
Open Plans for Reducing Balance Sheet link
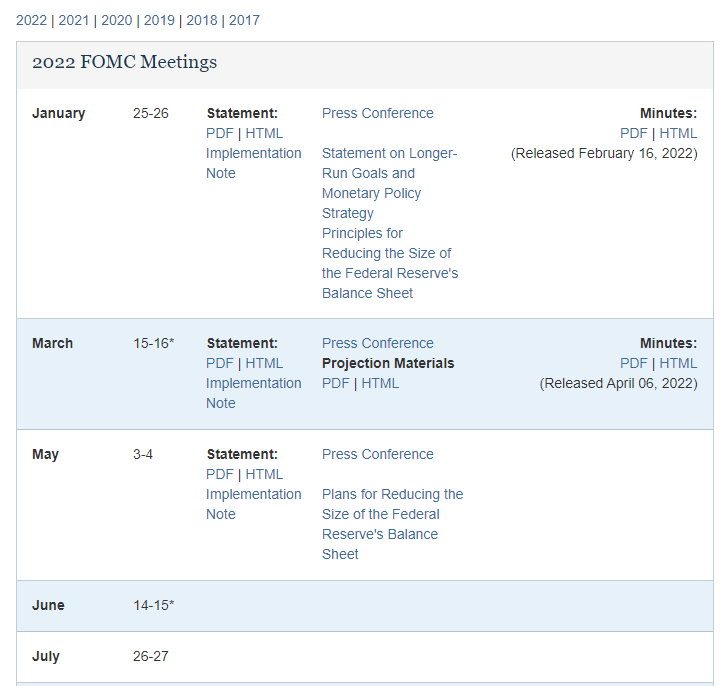[392, 524]
